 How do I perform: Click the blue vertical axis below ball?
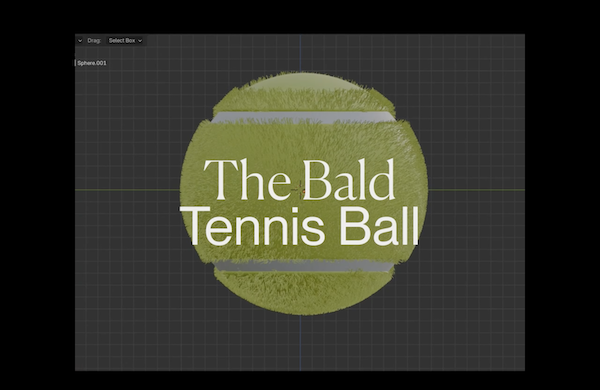point(300,343)
